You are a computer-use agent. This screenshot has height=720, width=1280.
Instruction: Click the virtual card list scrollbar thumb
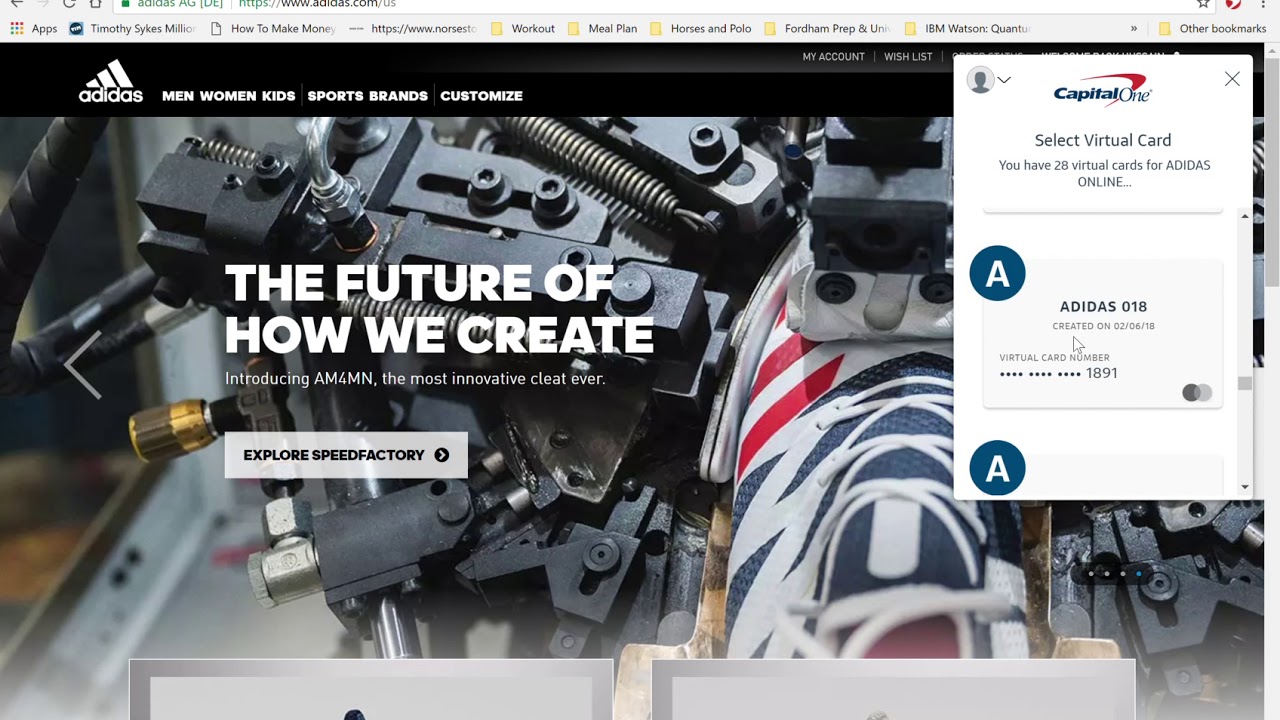[x=1245, y=384]
